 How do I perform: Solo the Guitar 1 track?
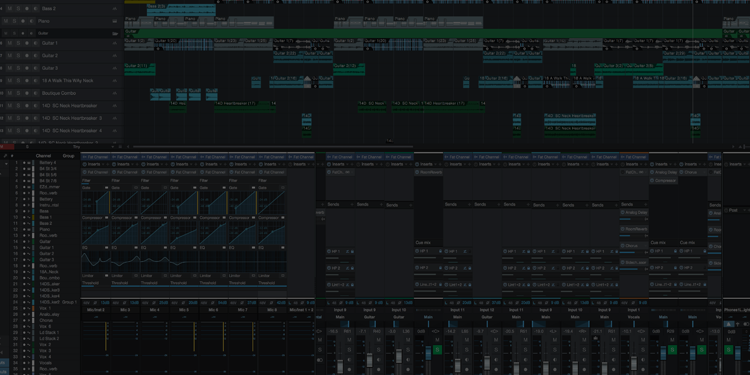(x=18, y=43)
